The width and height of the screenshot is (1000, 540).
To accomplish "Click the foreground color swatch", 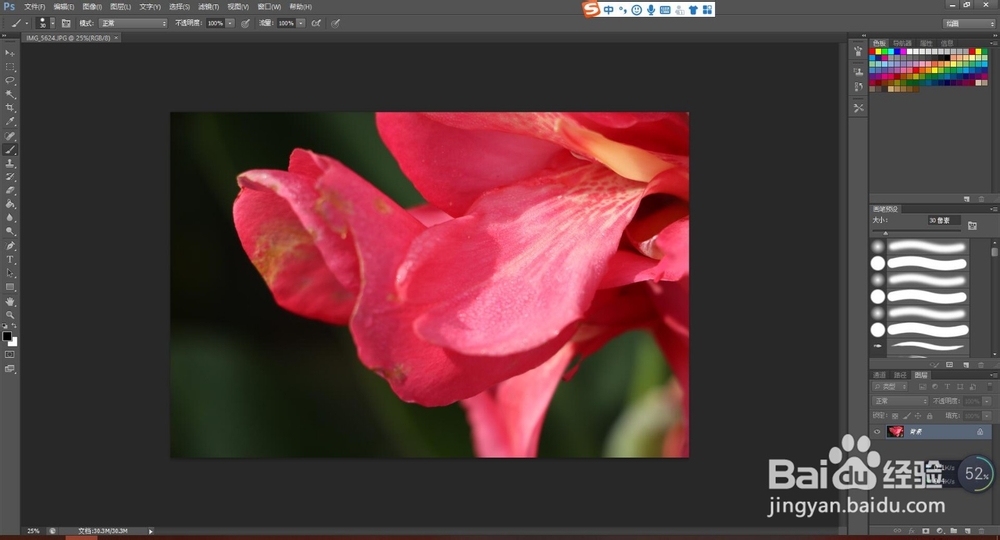I will click(7, 336).
